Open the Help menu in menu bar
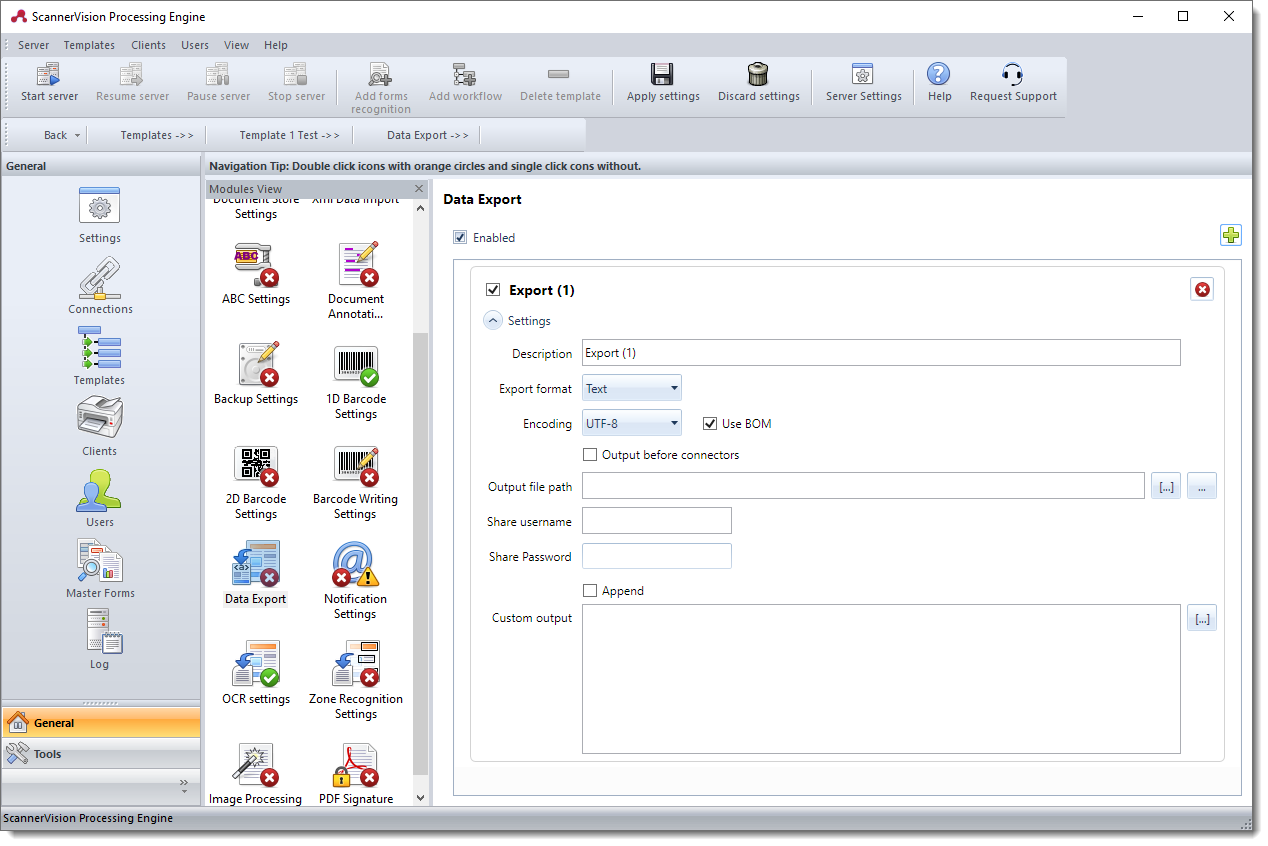This screenshot has width=1268, height=846. point(276,45)
